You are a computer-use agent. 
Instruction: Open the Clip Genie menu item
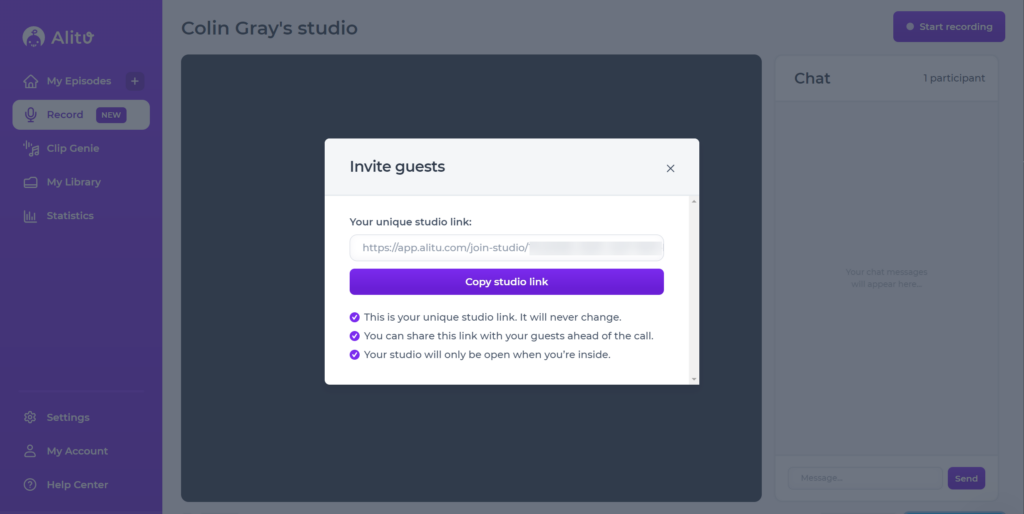(73, 148)
